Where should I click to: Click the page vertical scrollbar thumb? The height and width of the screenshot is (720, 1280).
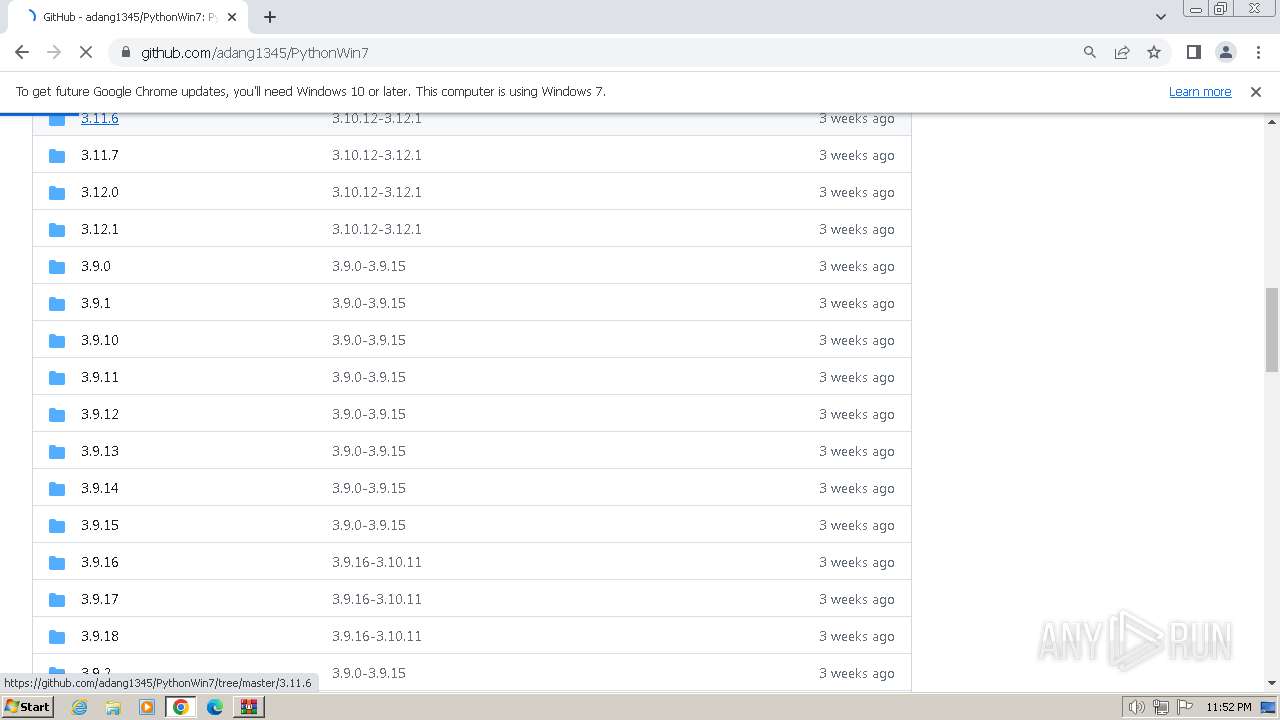(x=1272, y=328)
